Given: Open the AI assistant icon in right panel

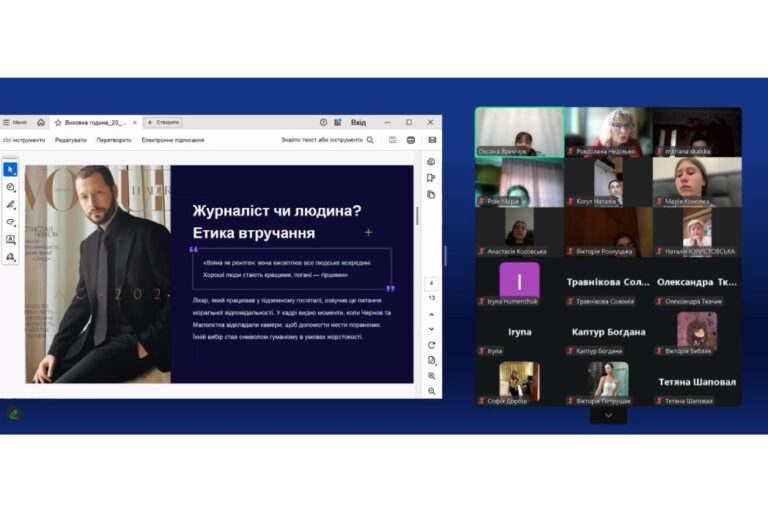Looking at the screenshot, I should 431,162.
